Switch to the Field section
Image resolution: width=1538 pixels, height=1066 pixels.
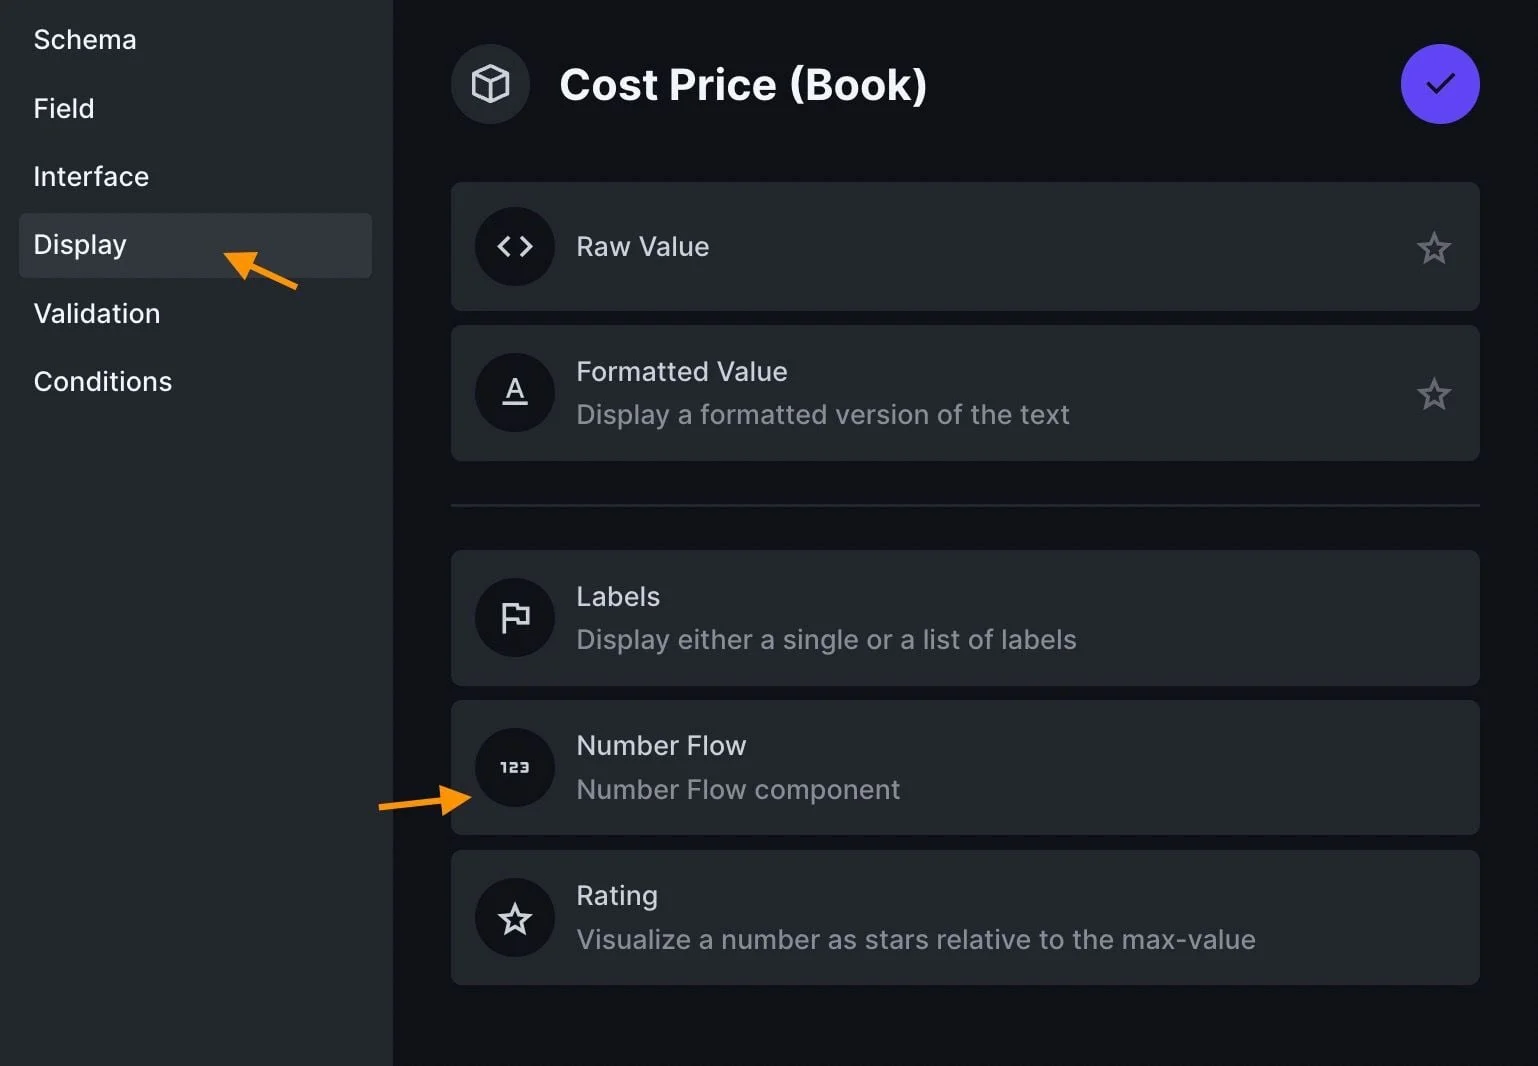(64, 108)
